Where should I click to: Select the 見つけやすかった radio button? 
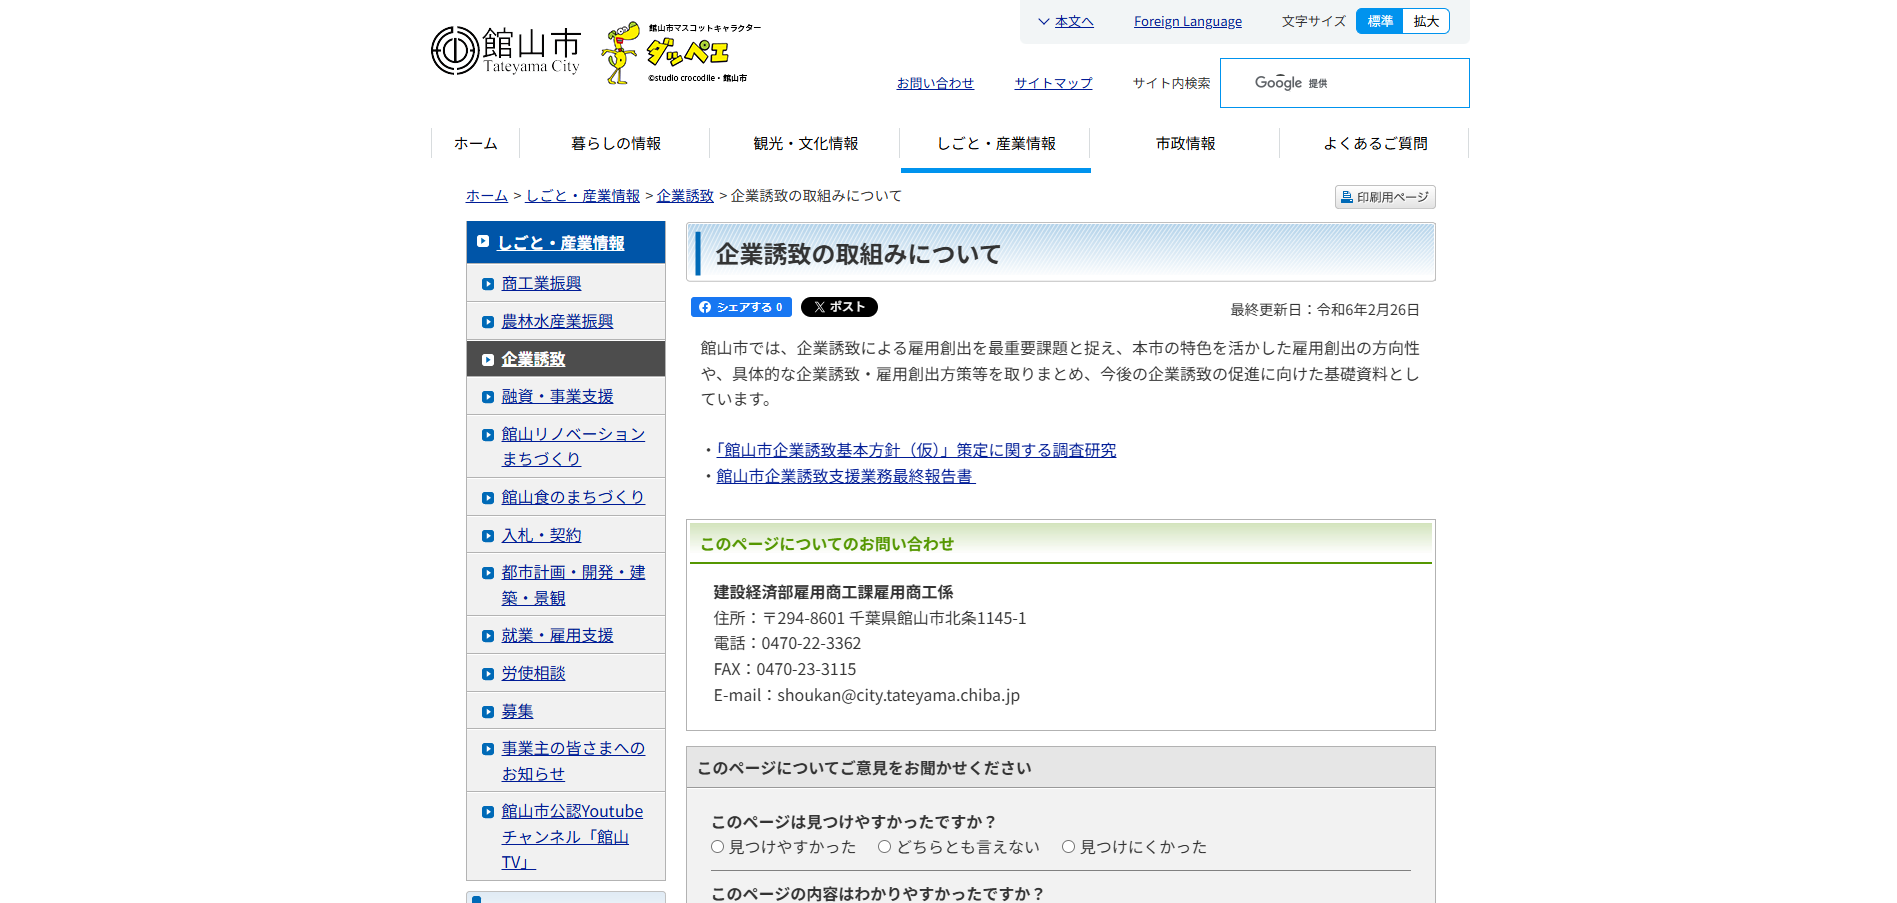[x=717, y=846]
